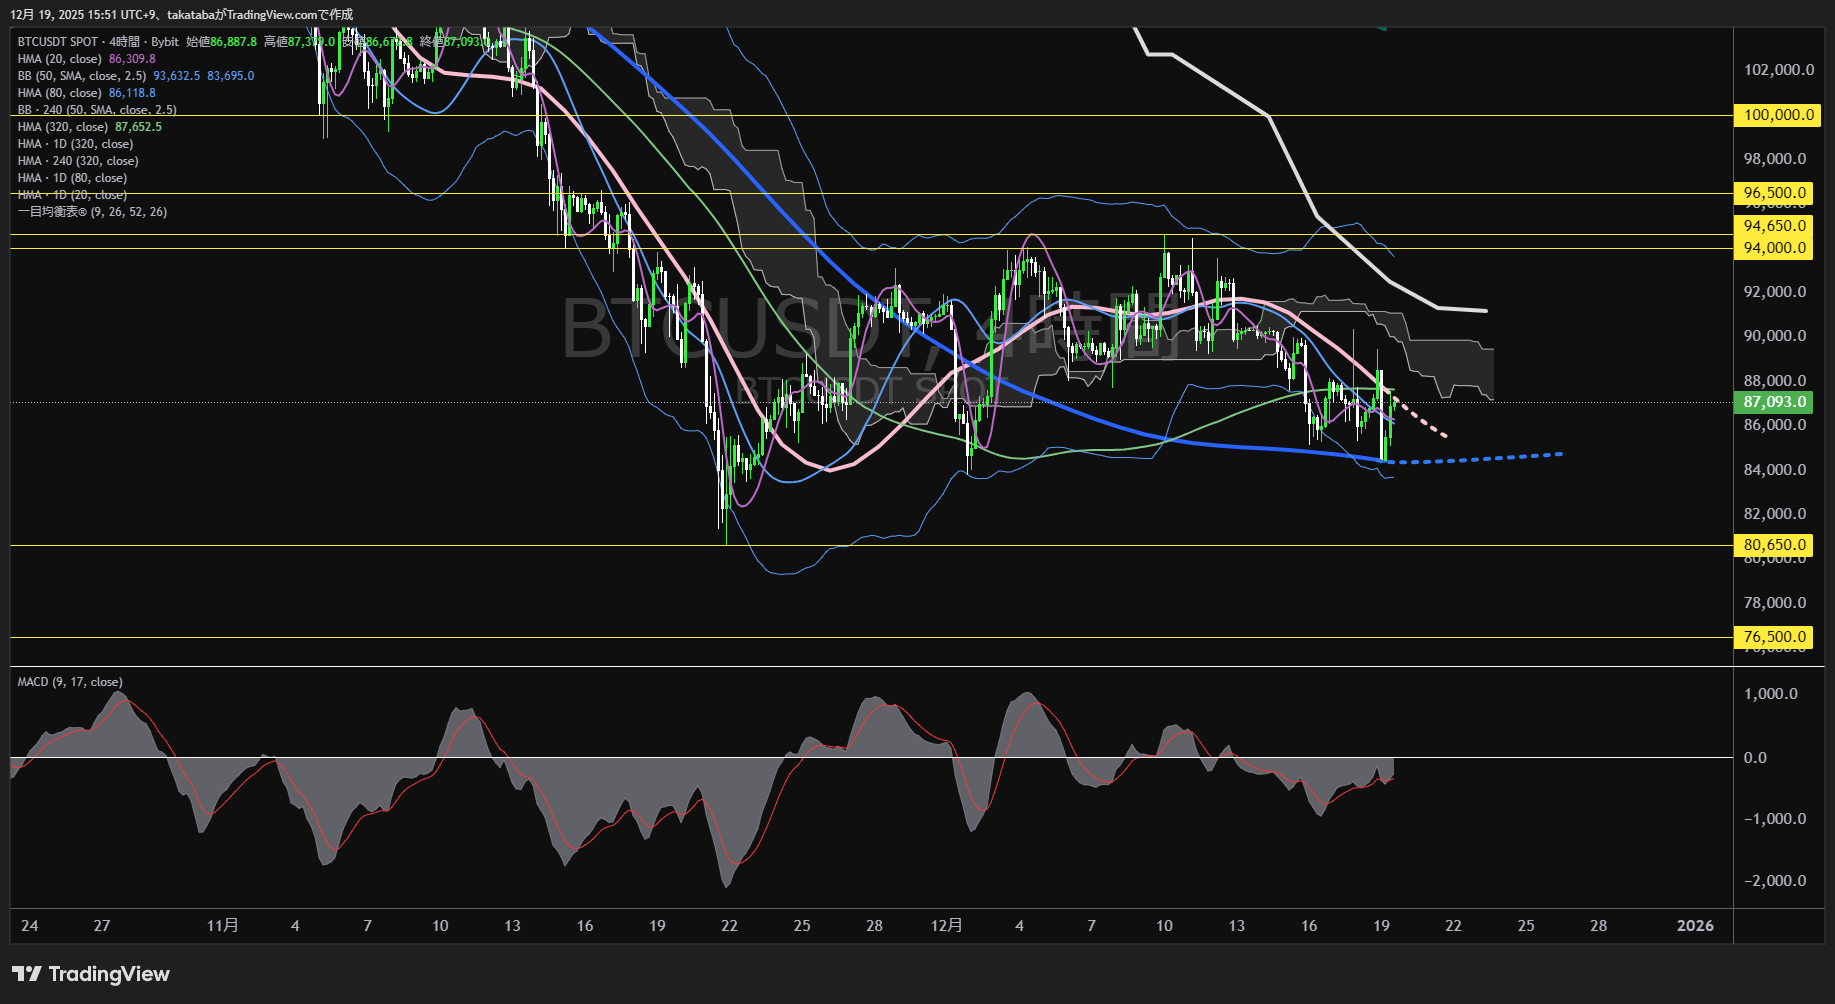Image resolution: width=1835 pixels, height=1004 pixels.
Task: Open the Ichimoku (9, 26, 52, 26) legend
Action: pos(92,212)
